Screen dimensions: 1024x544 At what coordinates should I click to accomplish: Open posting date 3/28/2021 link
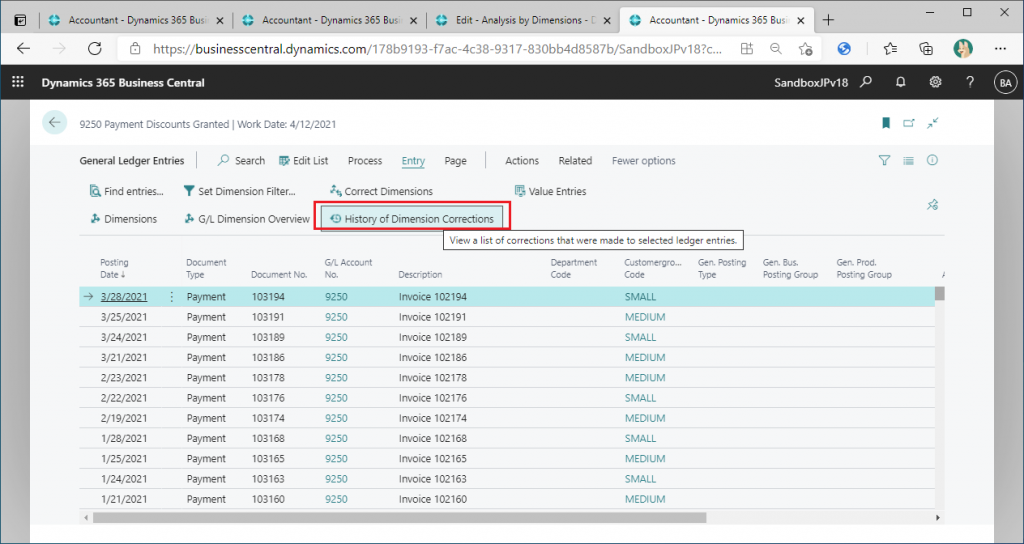pos(124,296)
